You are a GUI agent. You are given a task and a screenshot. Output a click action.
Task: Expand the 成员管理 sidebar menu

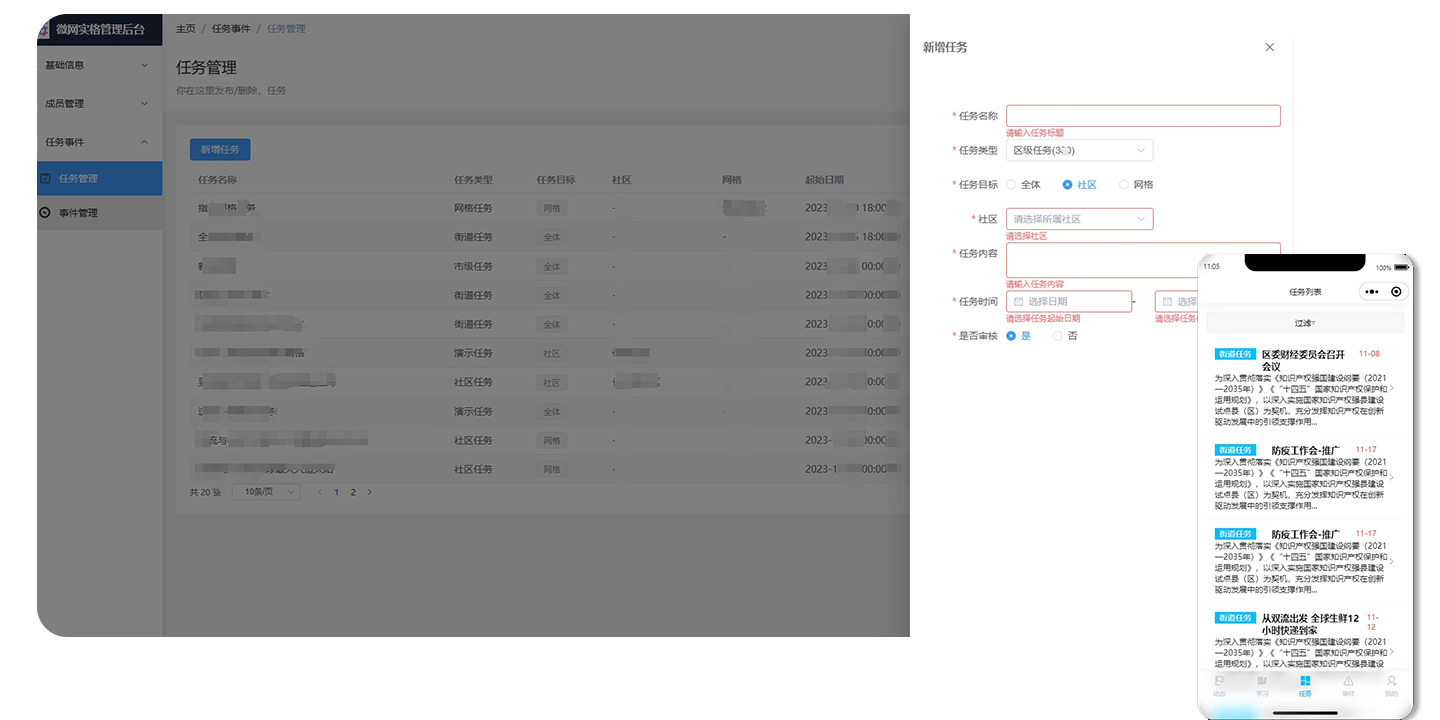tap(96, 103)
